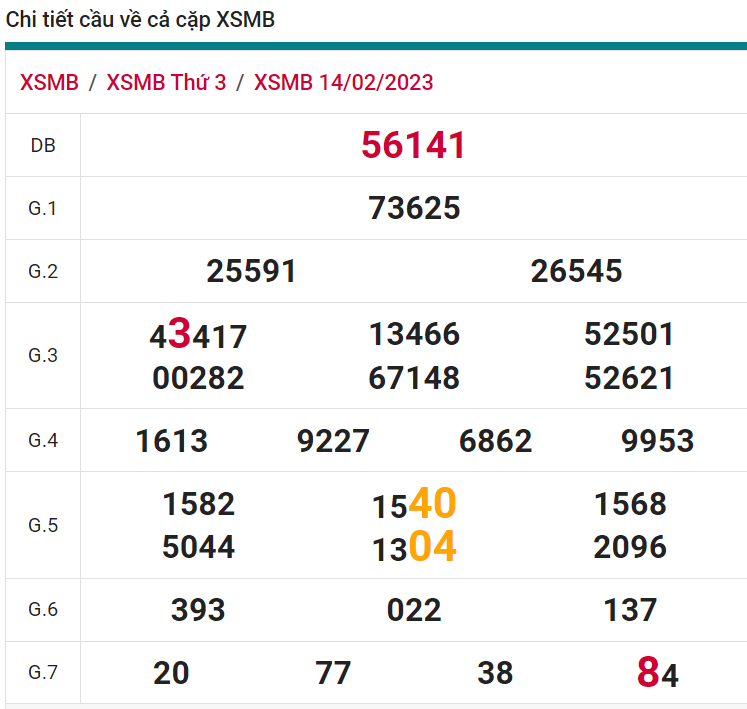Click the G.1 result 73625

coord(414,208)
